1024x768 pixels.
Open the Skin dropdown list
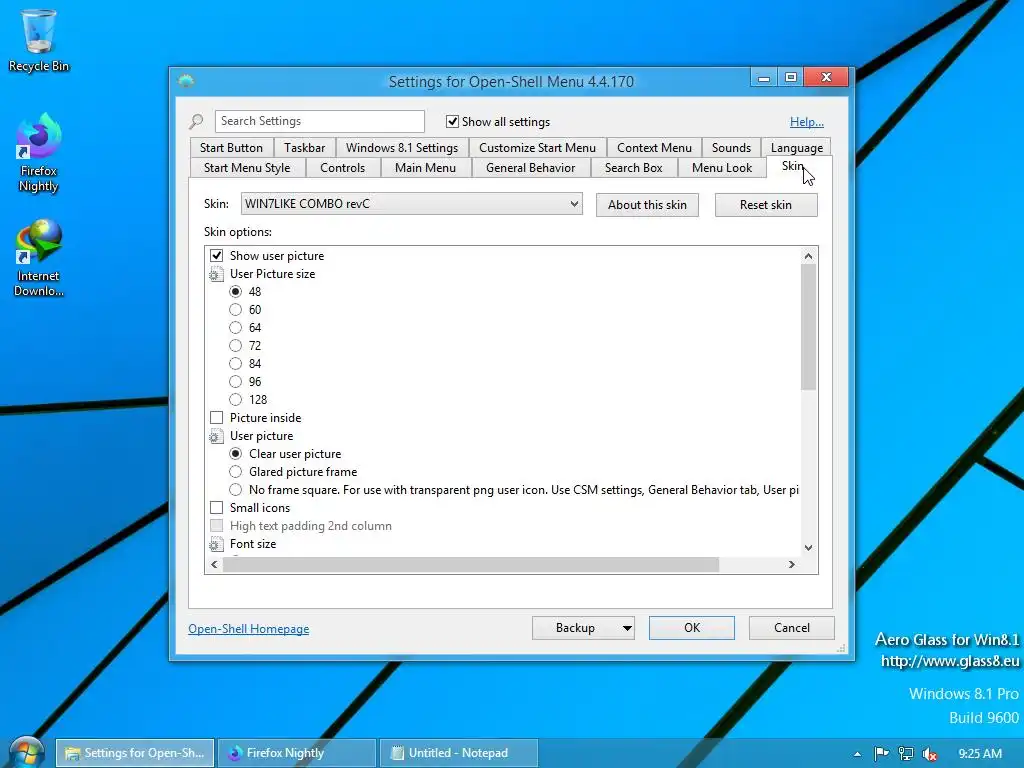tap(411, 204)
